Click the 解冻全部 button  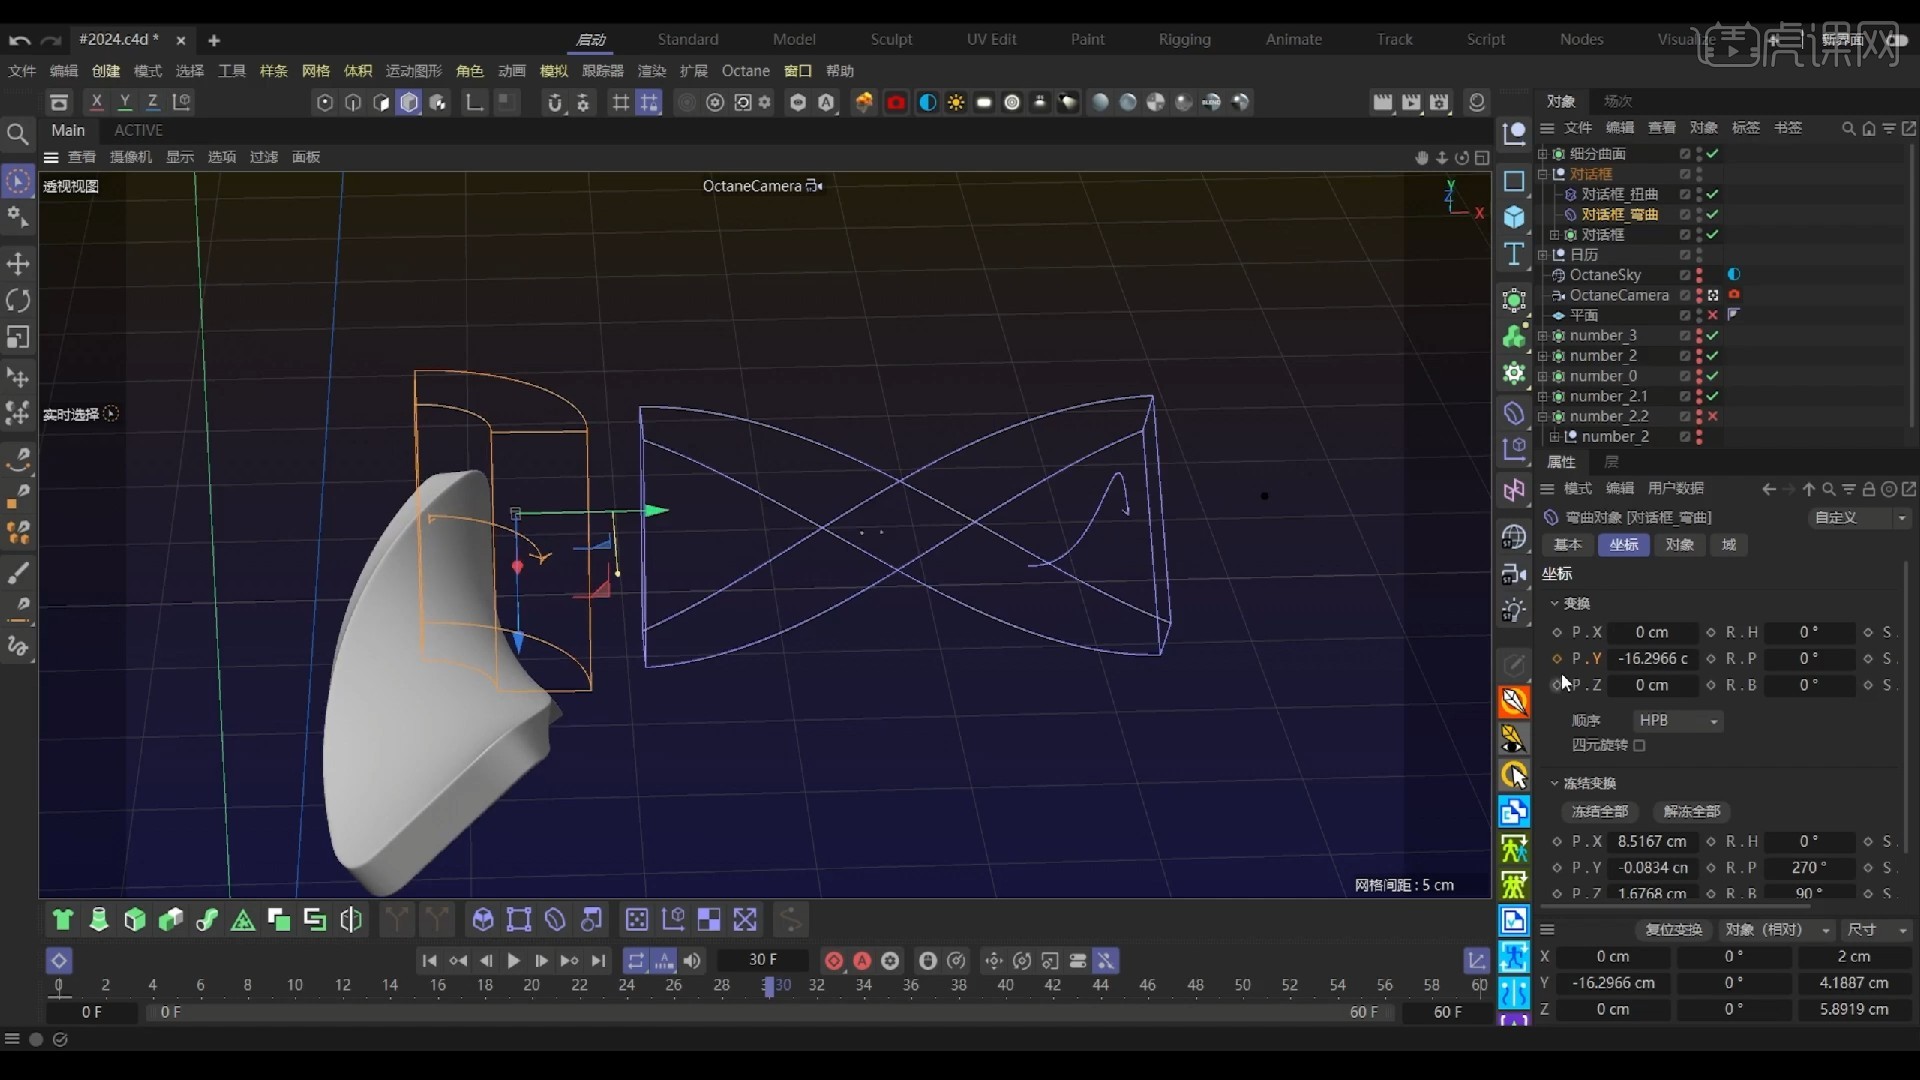(1692, 811)
